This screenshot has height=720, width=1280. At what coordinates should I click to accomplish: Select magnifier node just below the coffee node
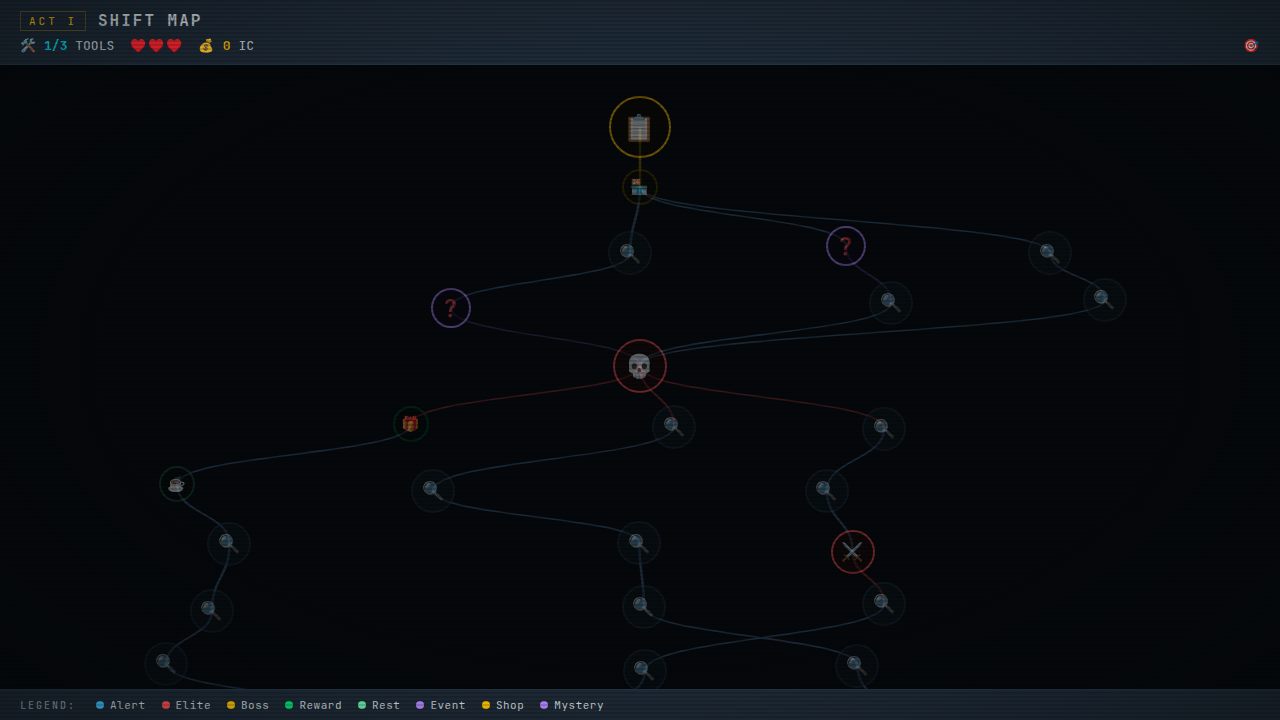click(229, 544)
